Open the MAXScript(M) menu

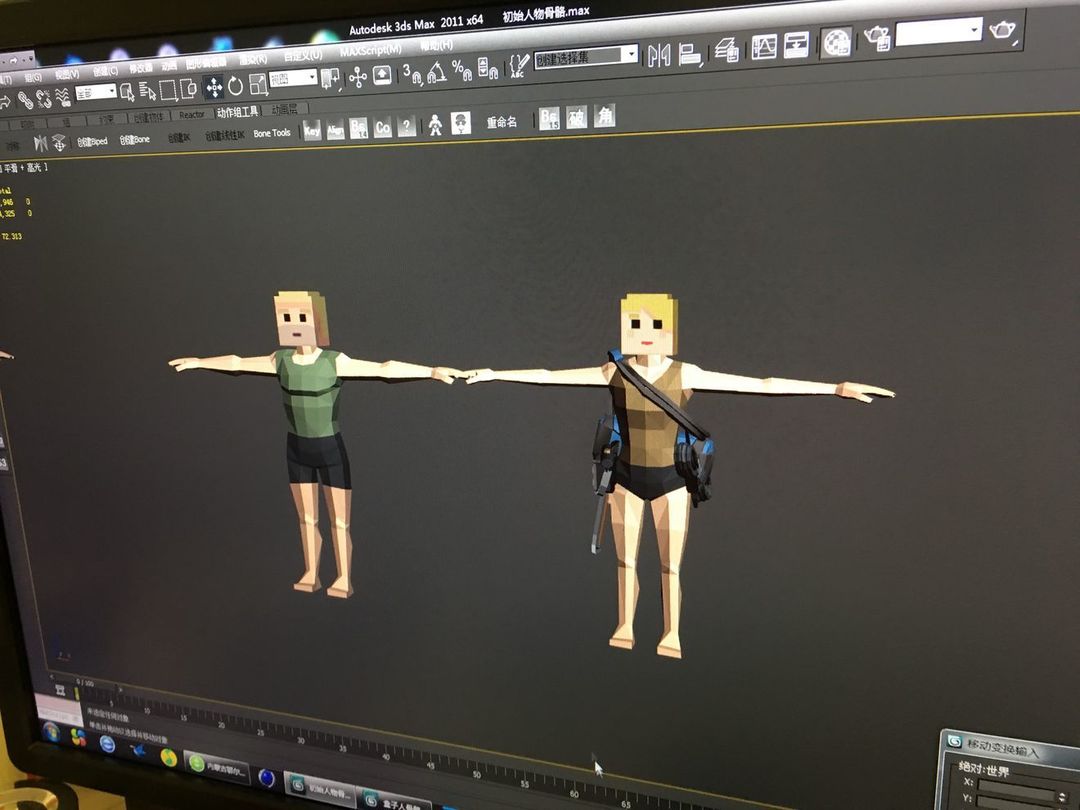coord(371,50)
